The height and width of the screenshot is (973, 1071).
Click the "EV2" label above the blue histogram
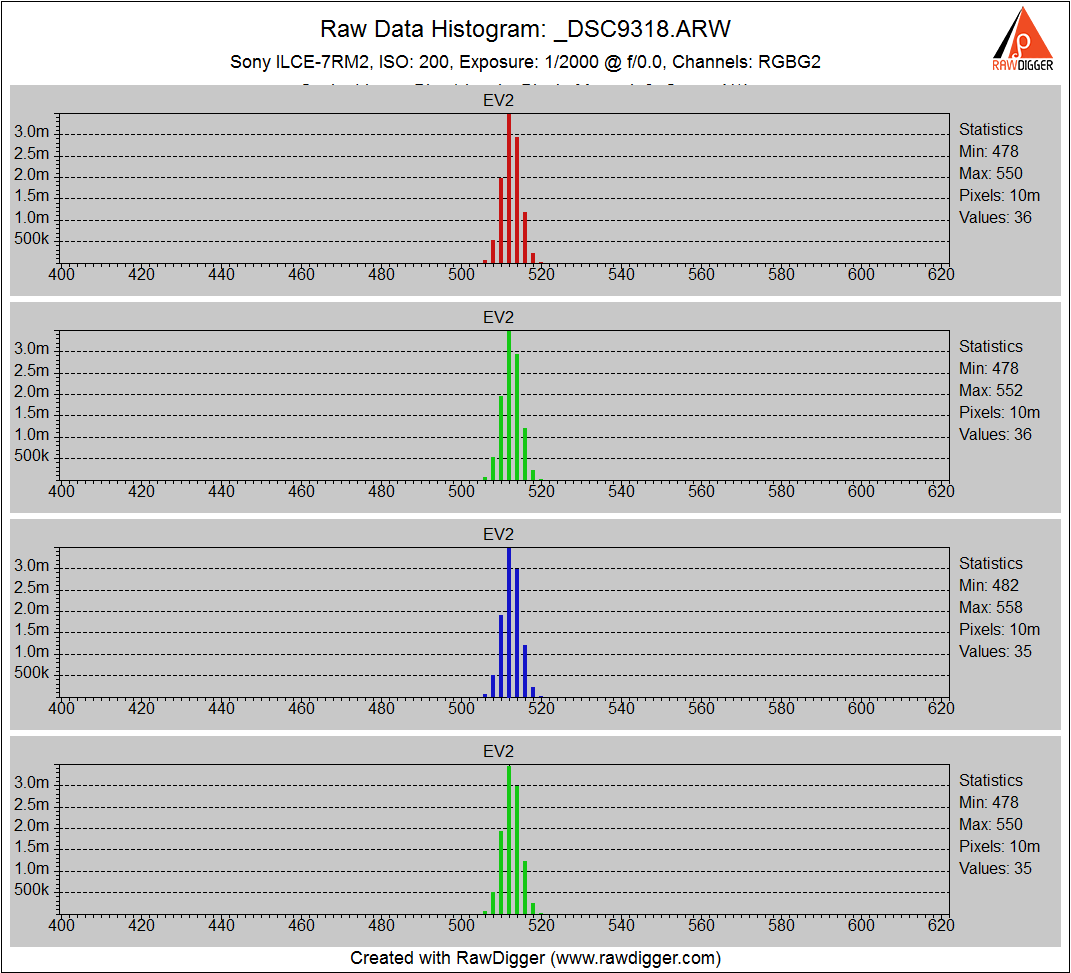pos(498,535)
